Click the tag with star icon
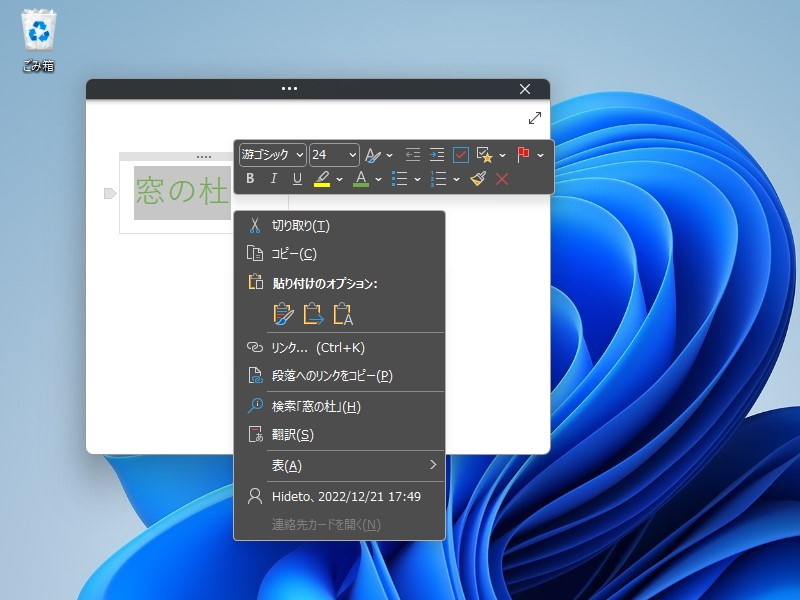The width and height of the screenshot is (800, 600). click(484, 155)
